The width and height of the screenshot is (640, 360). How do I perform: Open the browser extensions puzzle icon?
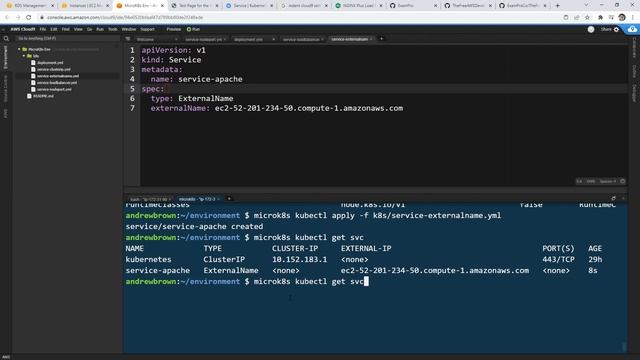click(600, 18)
